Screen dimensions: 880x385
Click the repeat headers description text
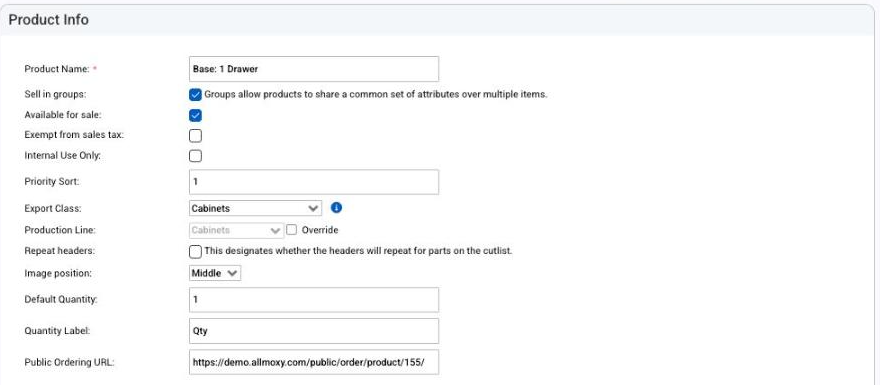click(x=358, y=251)
